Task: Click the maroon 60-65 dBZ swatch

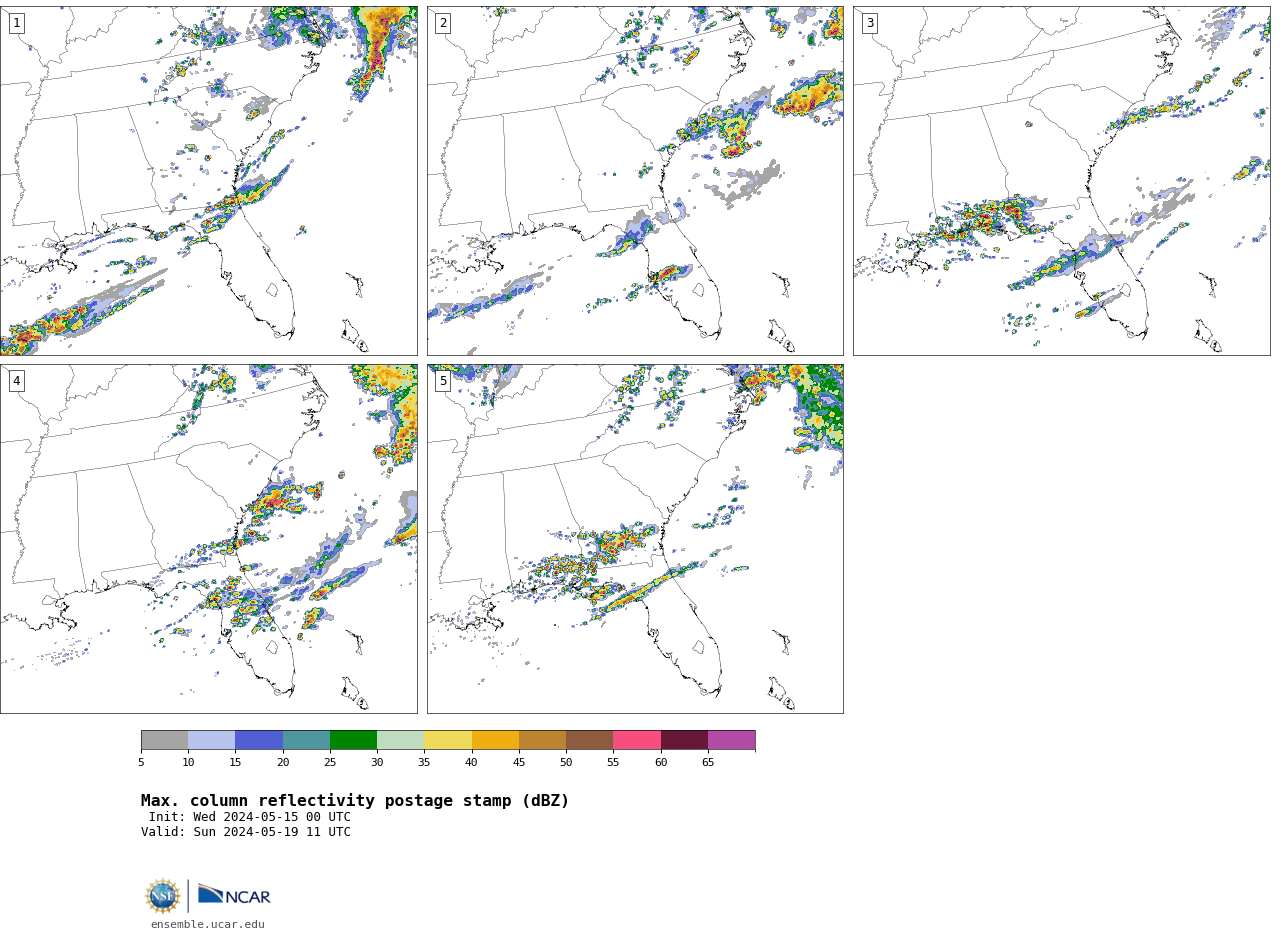Action: [x=684, y=740]
